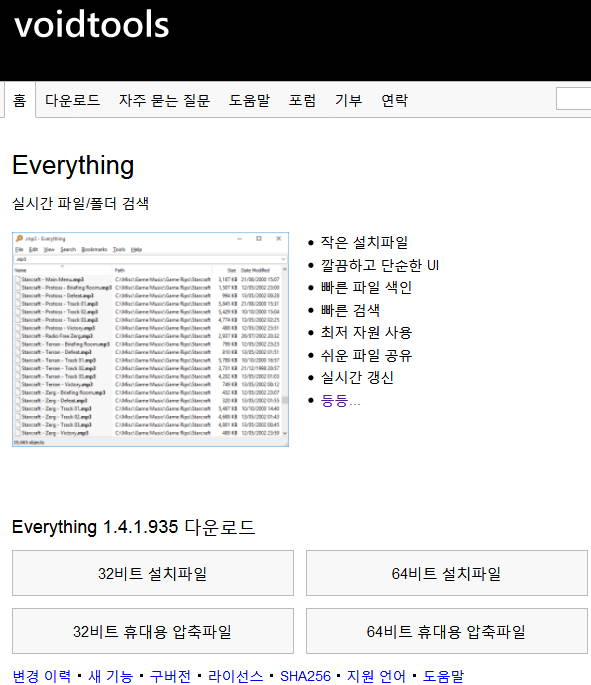Click the 빠른 검색 bullet text
This screenshot has width=591, height=685.
350,310
